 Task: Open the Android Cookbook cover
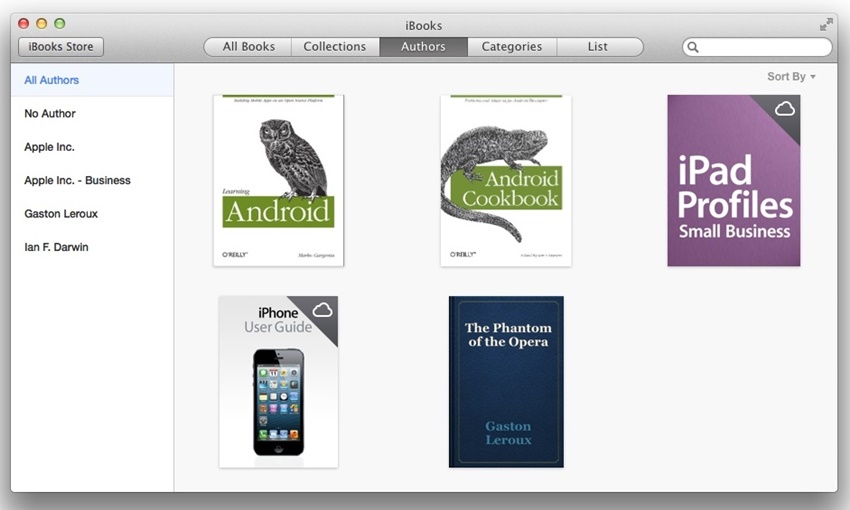coord(506,180)
